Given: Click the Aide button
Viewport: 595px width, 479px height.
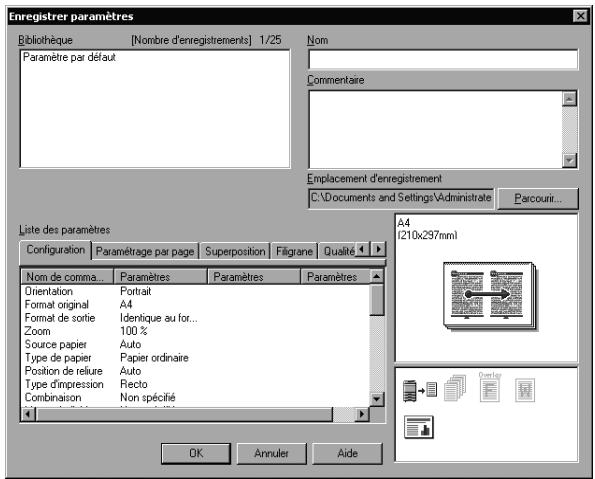Looking at the screenshot, I should (x=347, y=453).
